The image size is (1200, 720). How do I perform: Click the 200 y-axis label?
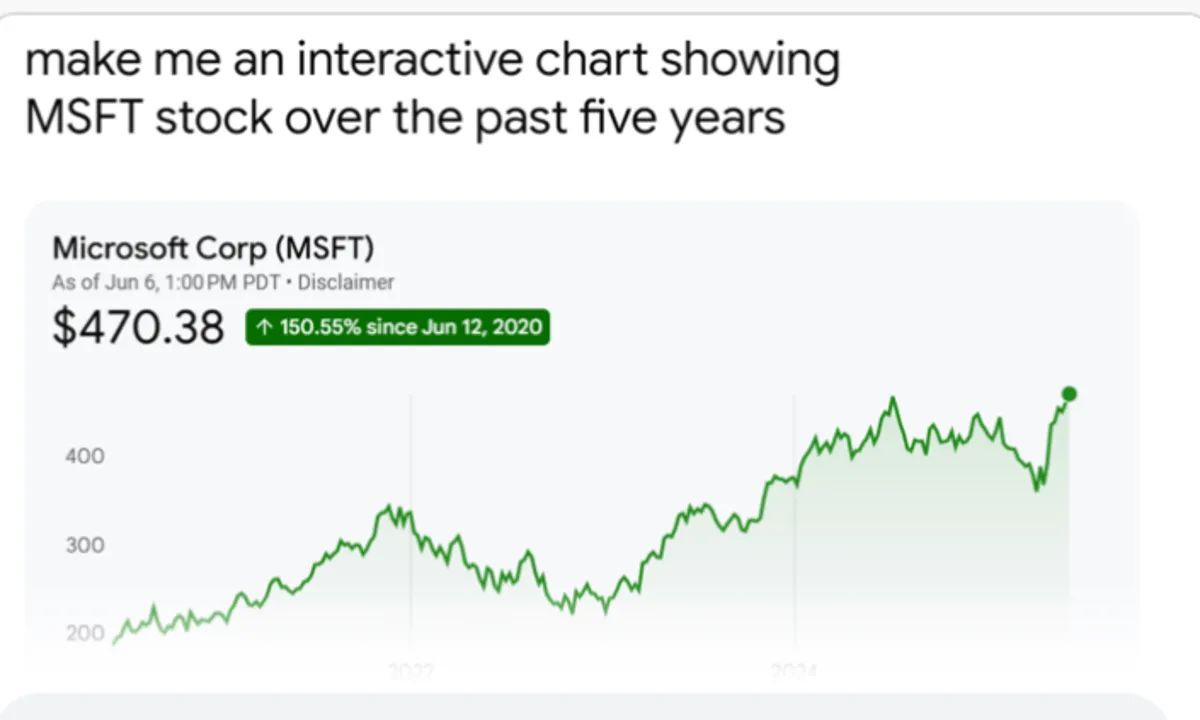[85, 633]
